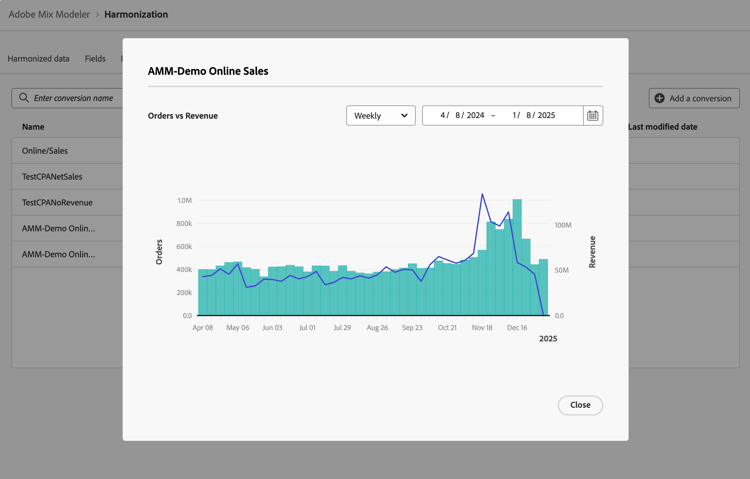This screenshot has width=750, height=479.
Task: Select the TestCPANetSales row
Action: point(67,177)
